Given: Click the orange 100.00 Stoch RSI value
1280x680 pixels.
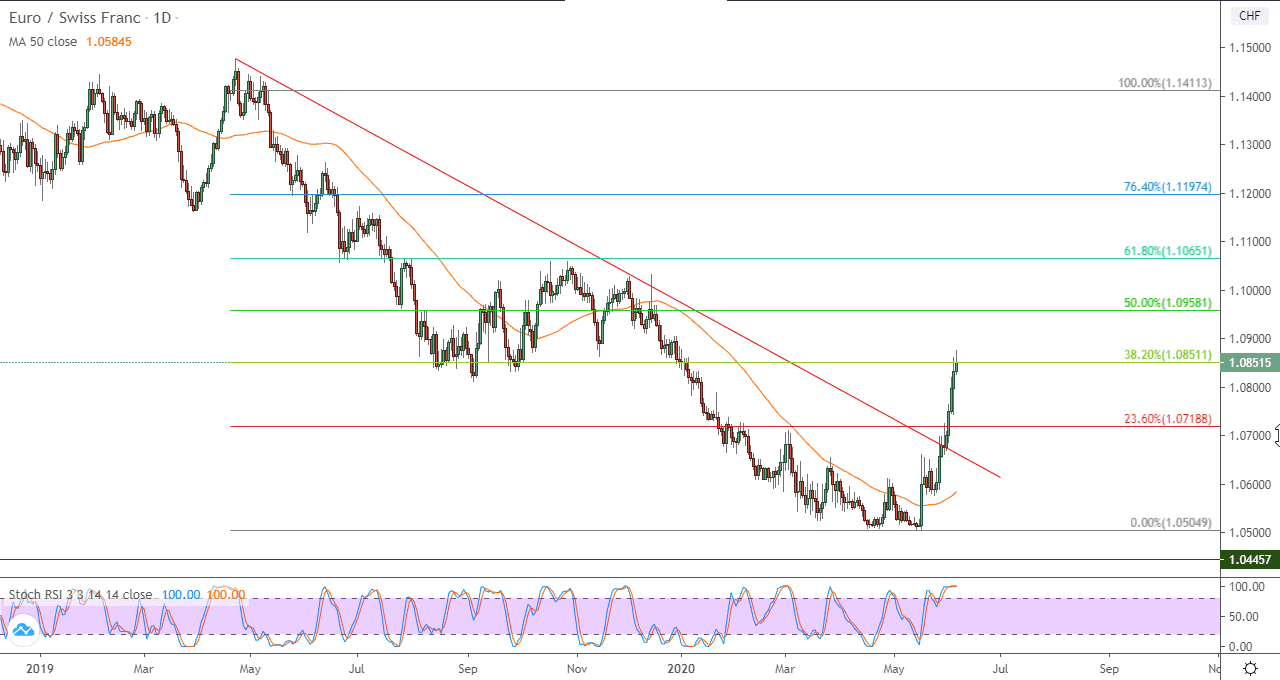Looking at the screenshot, I should (225, 594).
